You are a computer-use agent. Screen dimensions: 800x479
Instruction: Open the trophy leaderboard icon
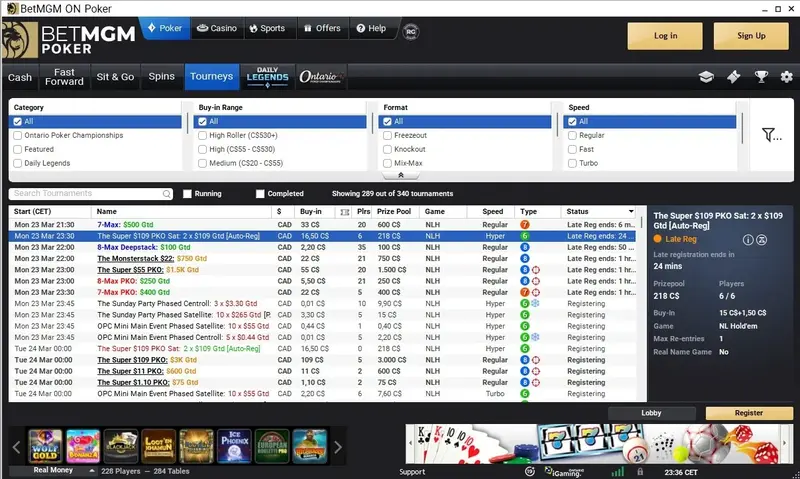[x=761, y=77]
